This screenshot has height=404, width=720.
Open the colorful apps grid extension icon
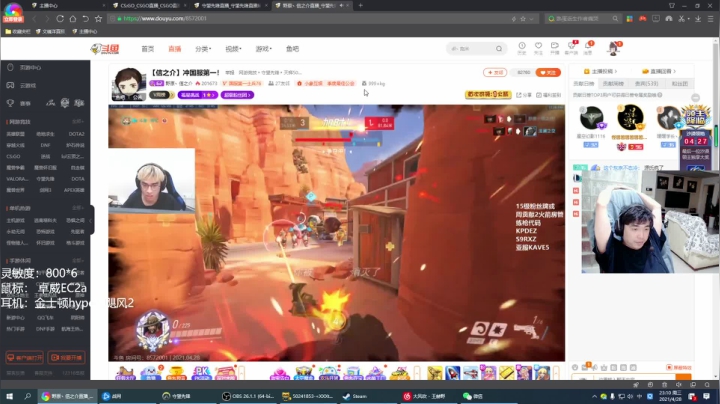pyautogui.click(x=630, y=19)
